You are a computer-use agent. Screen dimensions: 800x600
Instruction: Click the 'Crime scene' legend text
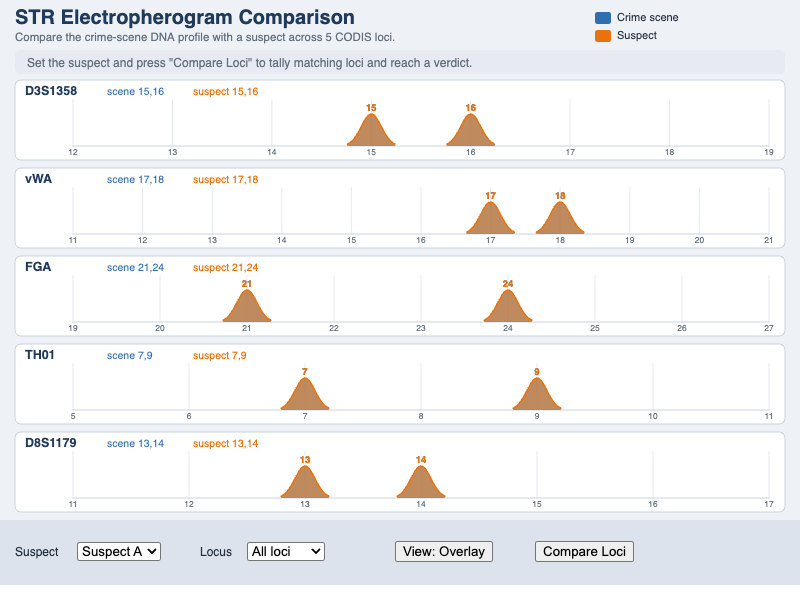pyautogui.click(x=647, y=17)
